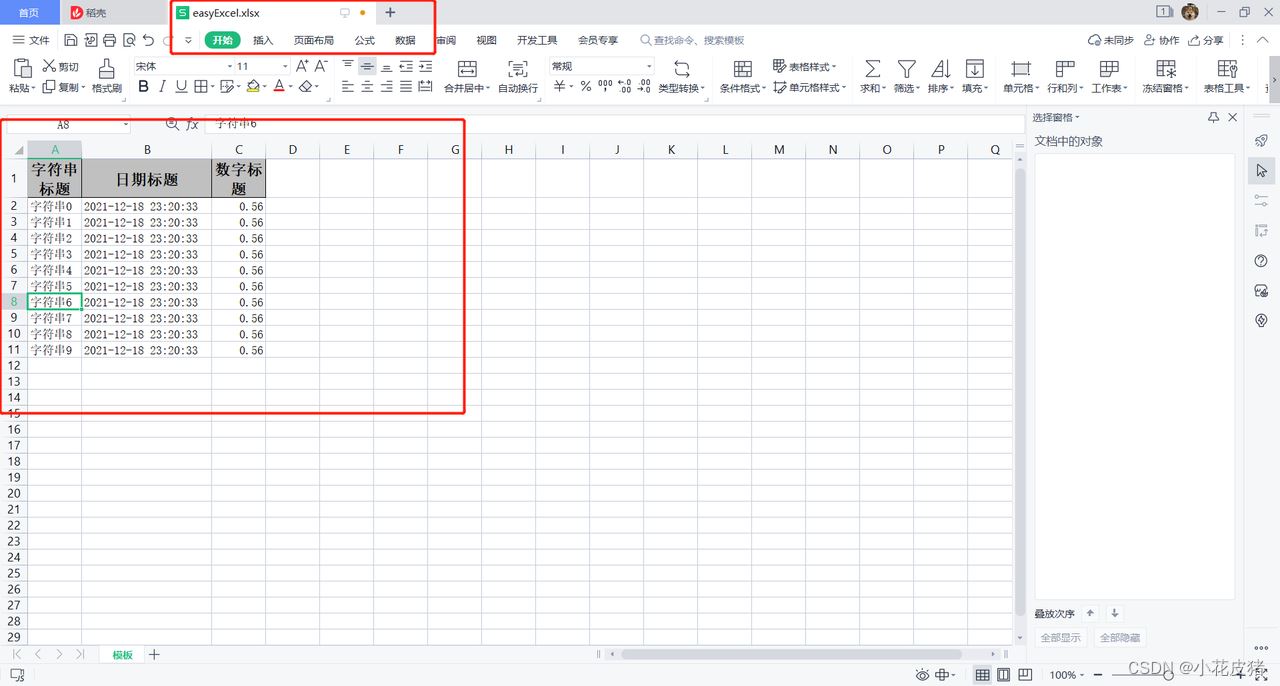
Task: Toggle align text left button
Action: pos(348,87)
